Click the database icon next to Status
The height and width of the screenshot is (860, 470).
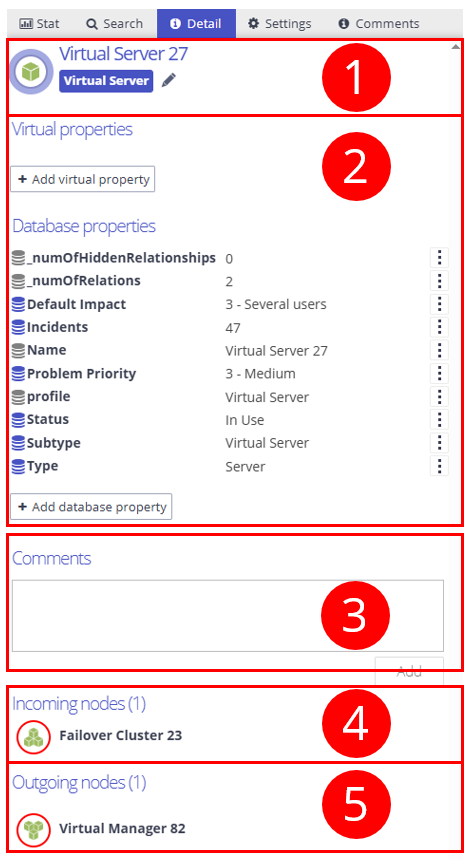(x=18, y=420)
